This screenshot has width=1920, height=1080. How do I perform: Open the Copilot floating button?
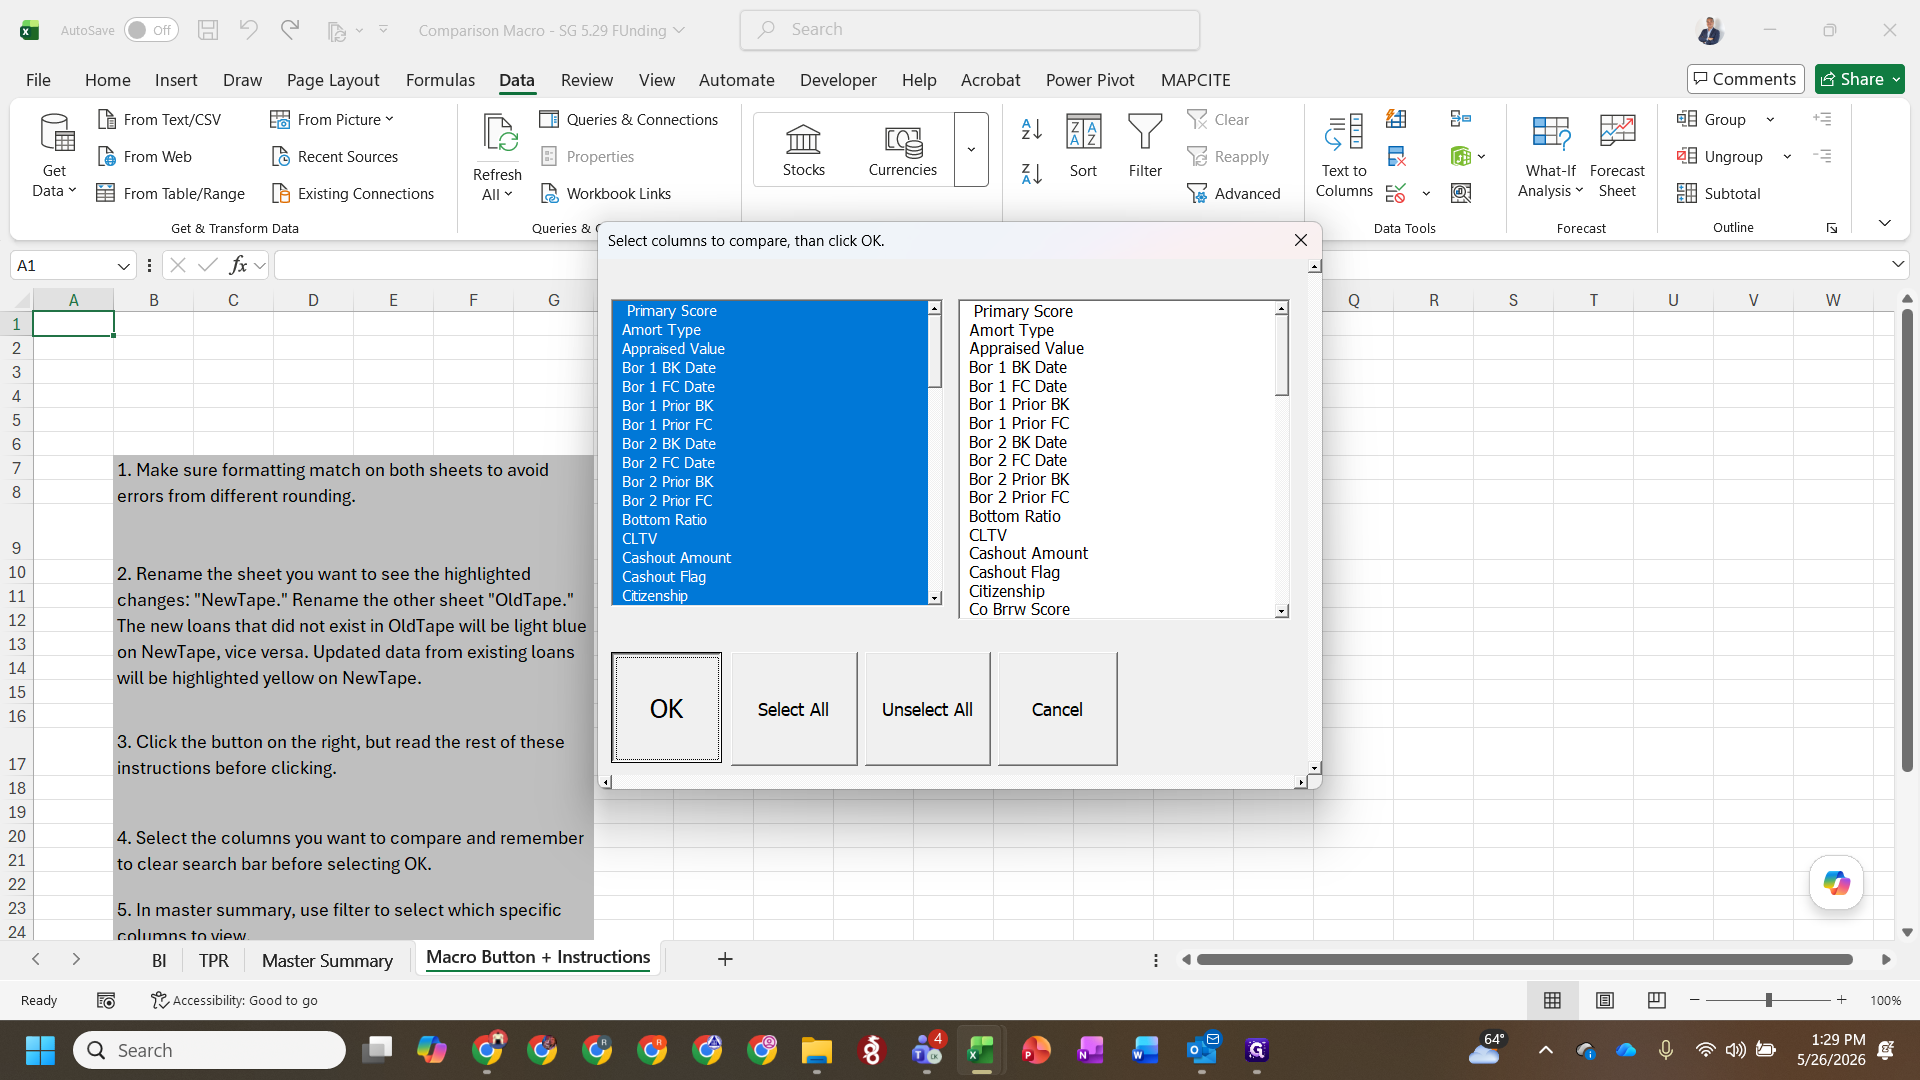click(x=1836, y=883)
